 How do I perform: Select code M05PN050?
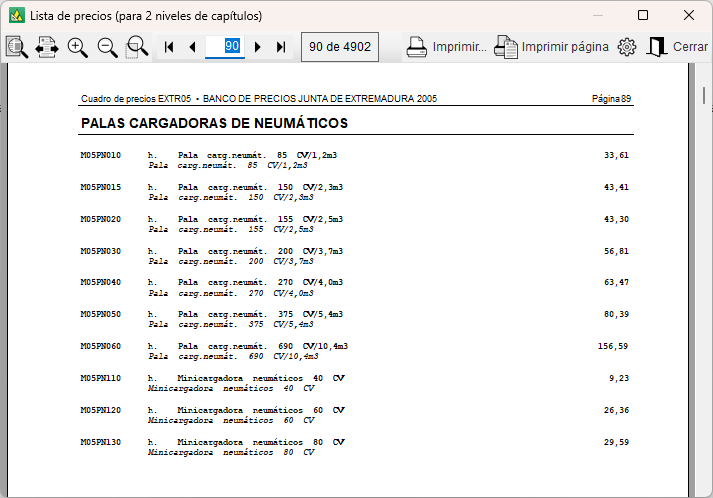[100, 314]
